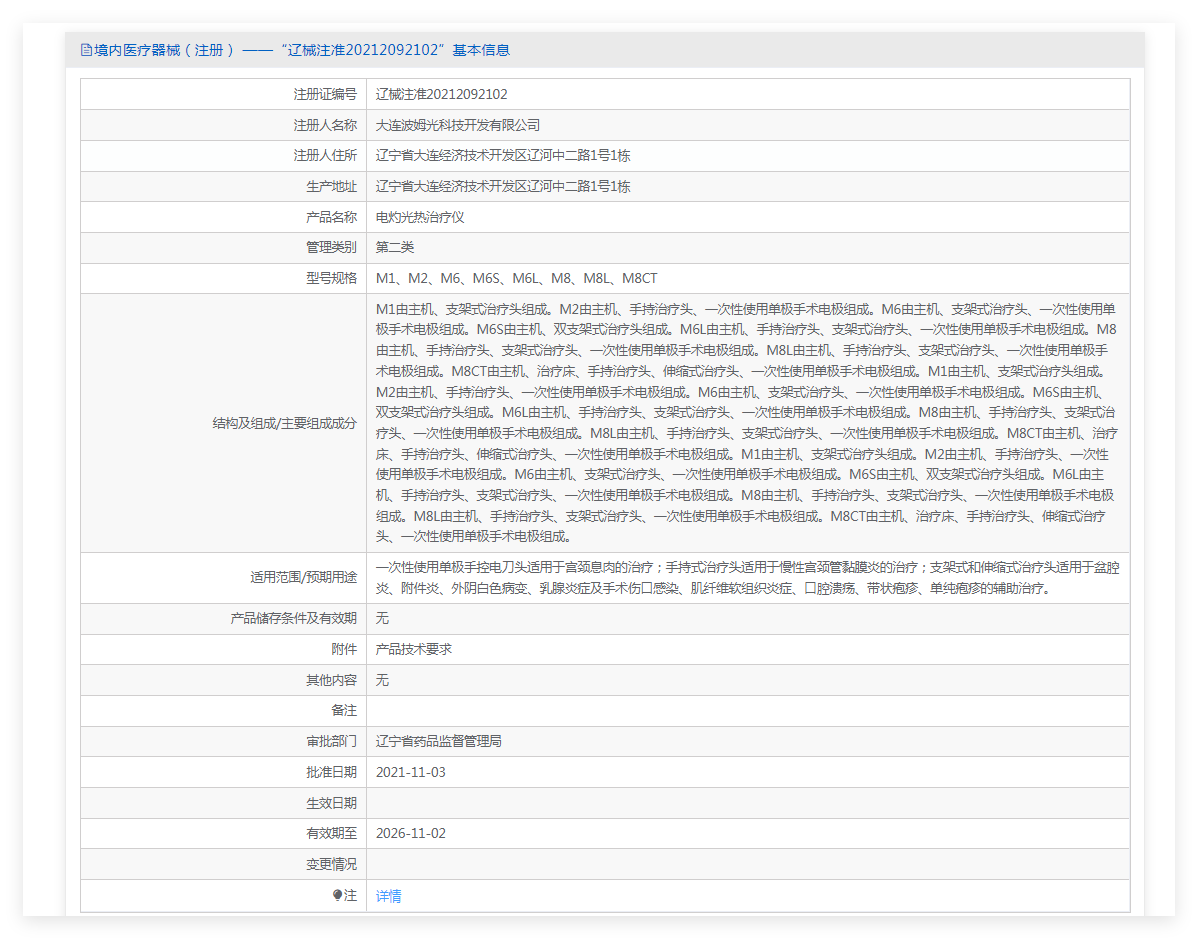Click the 备注 label

[x=344, y=711]
